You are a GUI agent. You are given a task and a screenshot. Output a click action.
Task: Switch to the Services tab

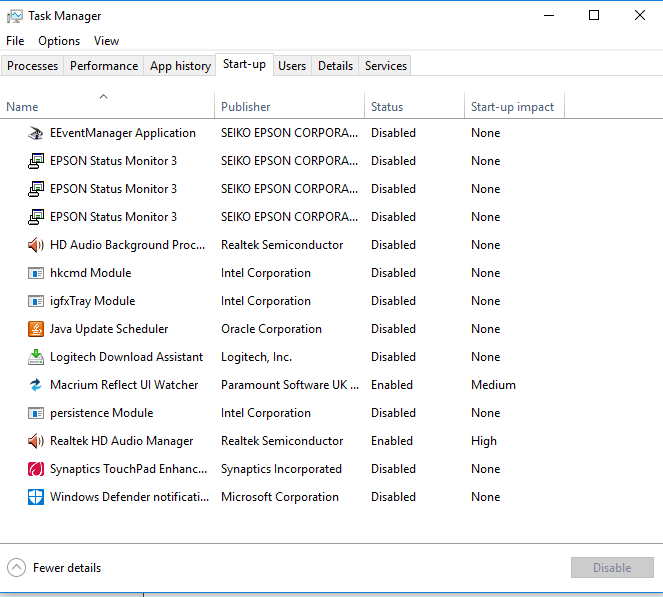click(385, 66)
